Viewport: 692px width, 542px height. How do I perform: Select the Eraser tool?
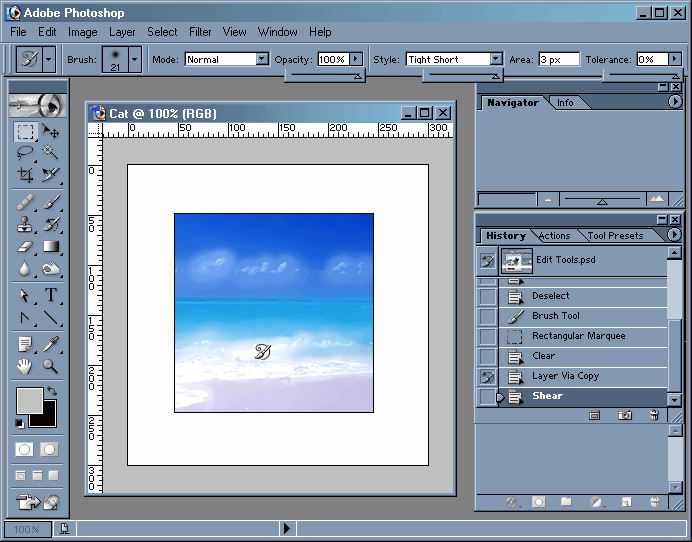coord(25,247)
